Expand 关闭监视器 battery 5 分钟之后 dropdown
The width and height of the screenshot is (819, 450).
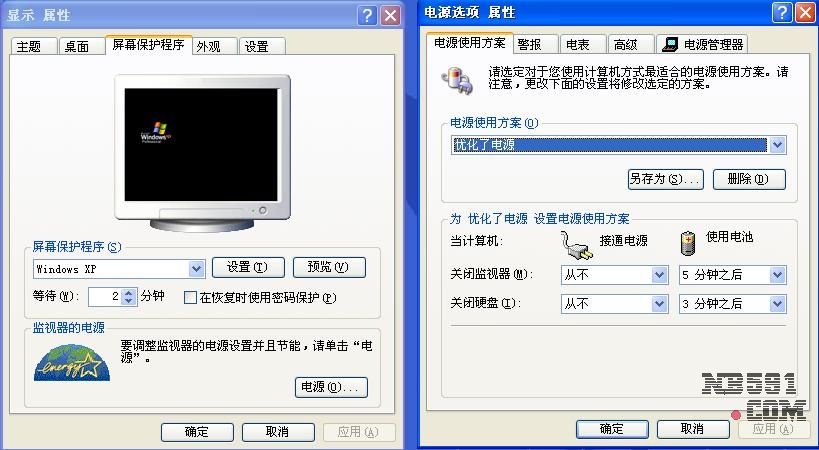(x=777, y=275)
